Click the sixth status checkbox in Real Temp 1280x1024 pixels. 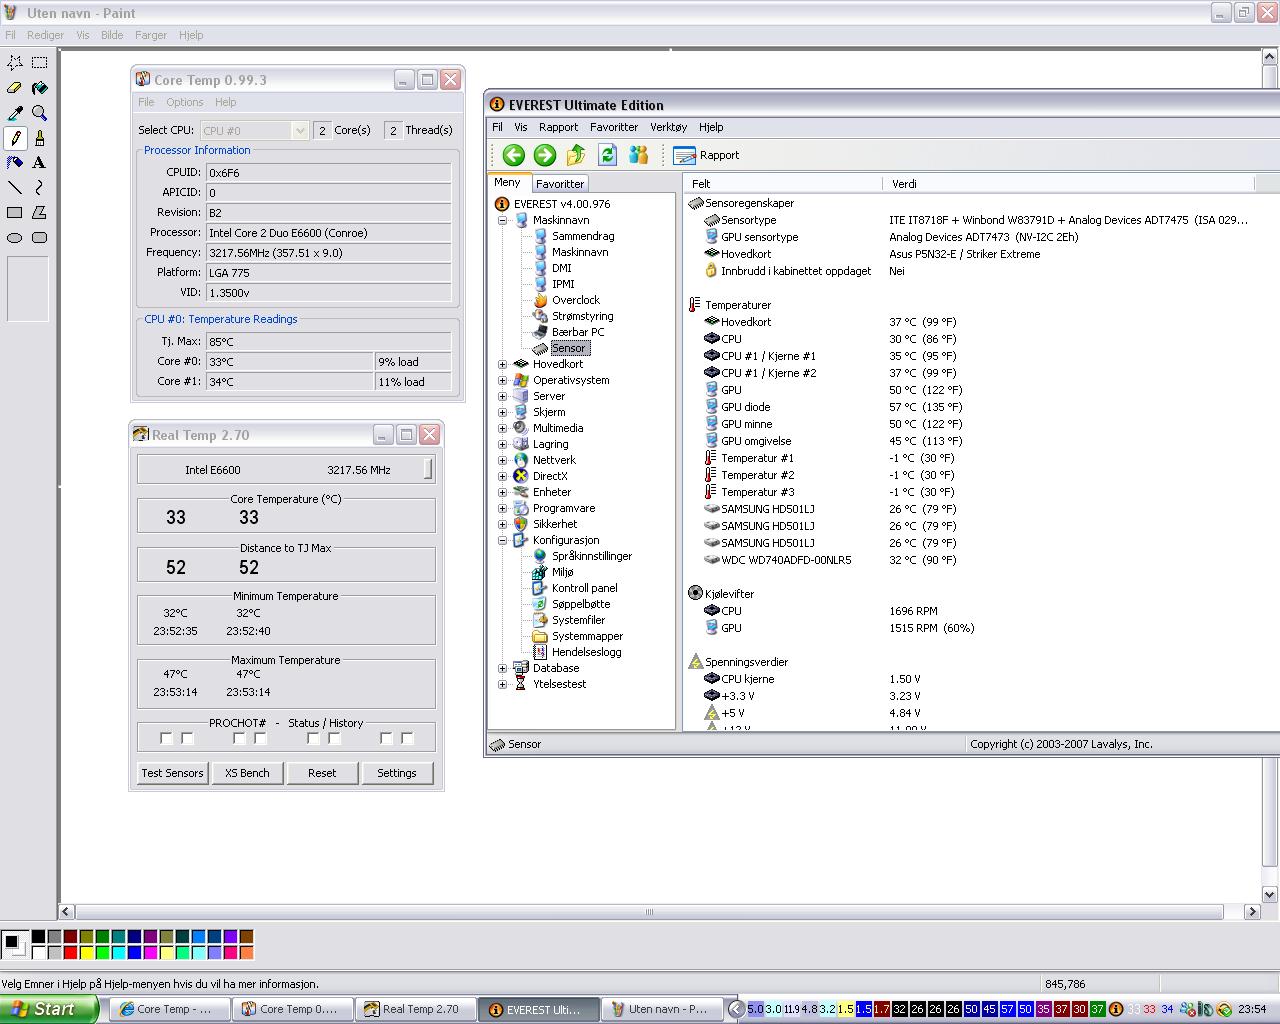pyautogui.click(x=334, y=738)
